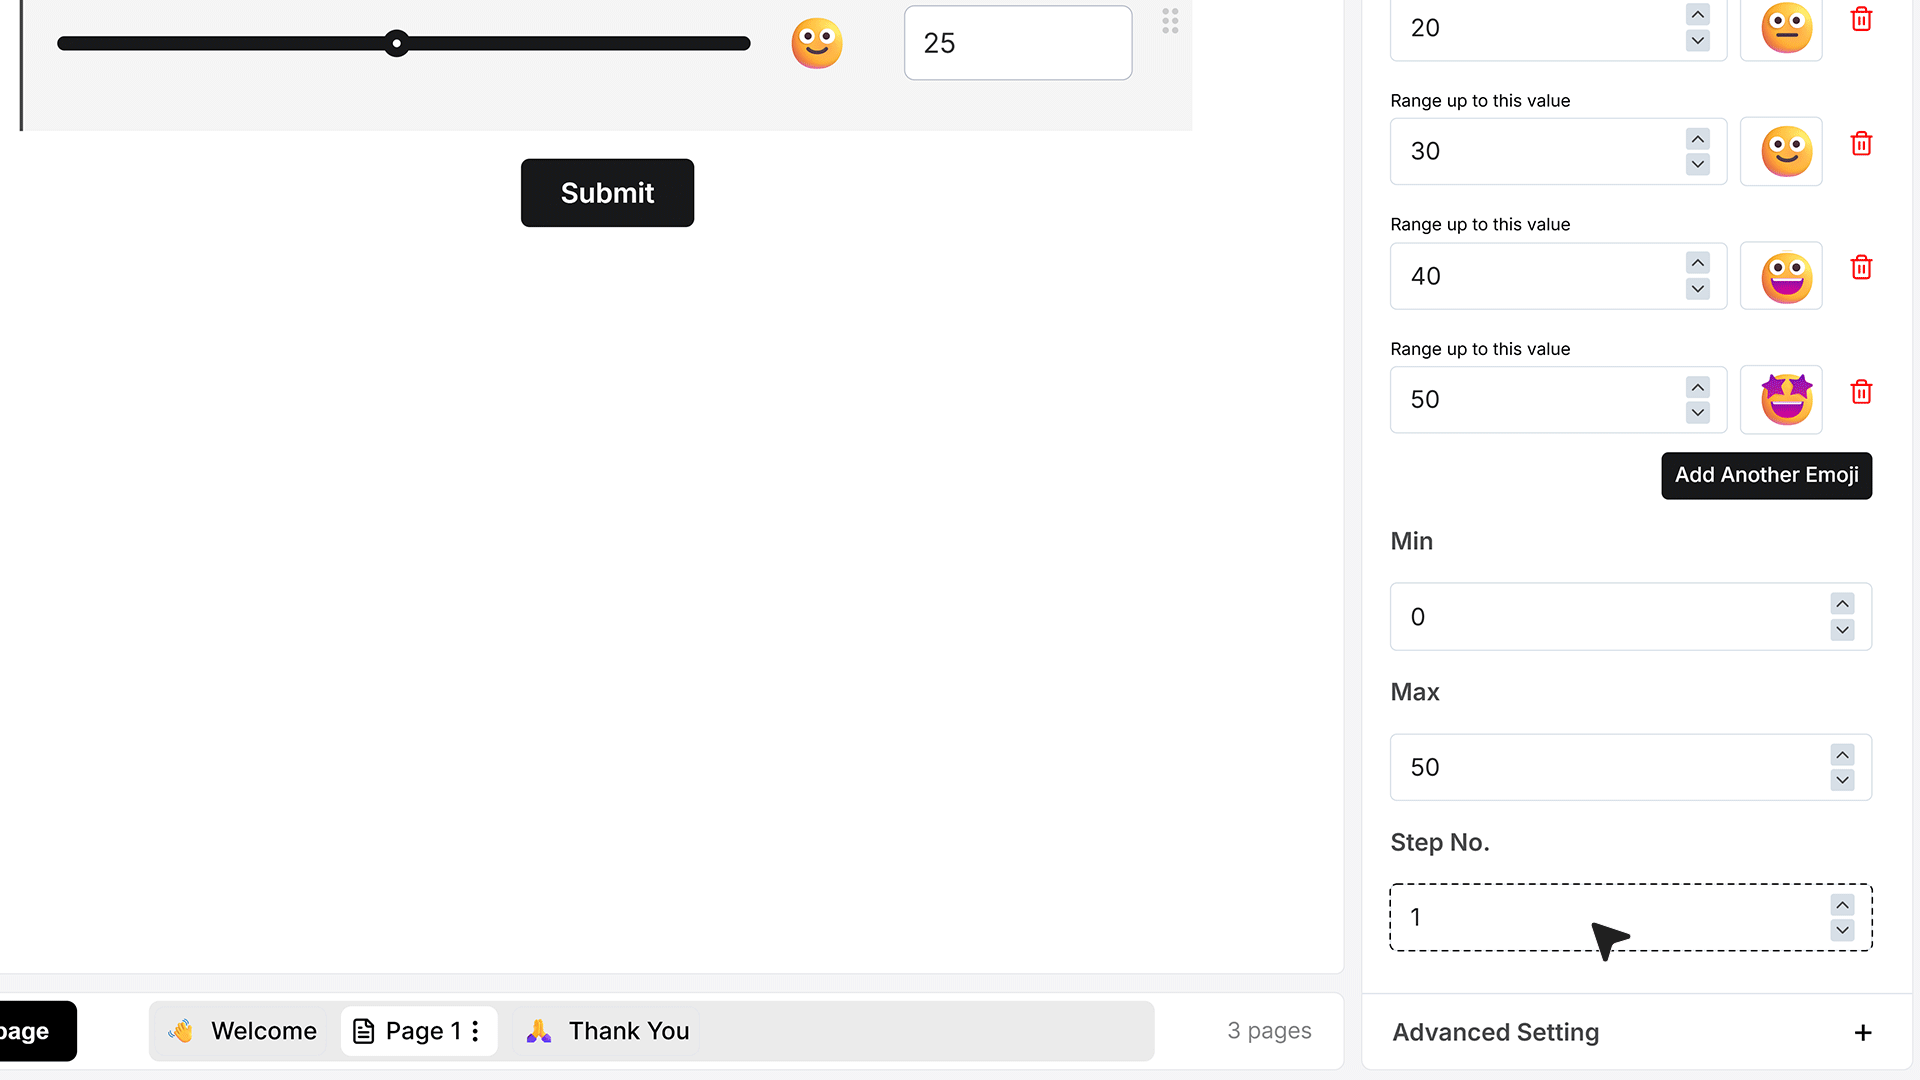Open Page 1 options menu (three dots)
Image resolution: width=1920 pixels, height=1080 pixels.
point(475,1031)
